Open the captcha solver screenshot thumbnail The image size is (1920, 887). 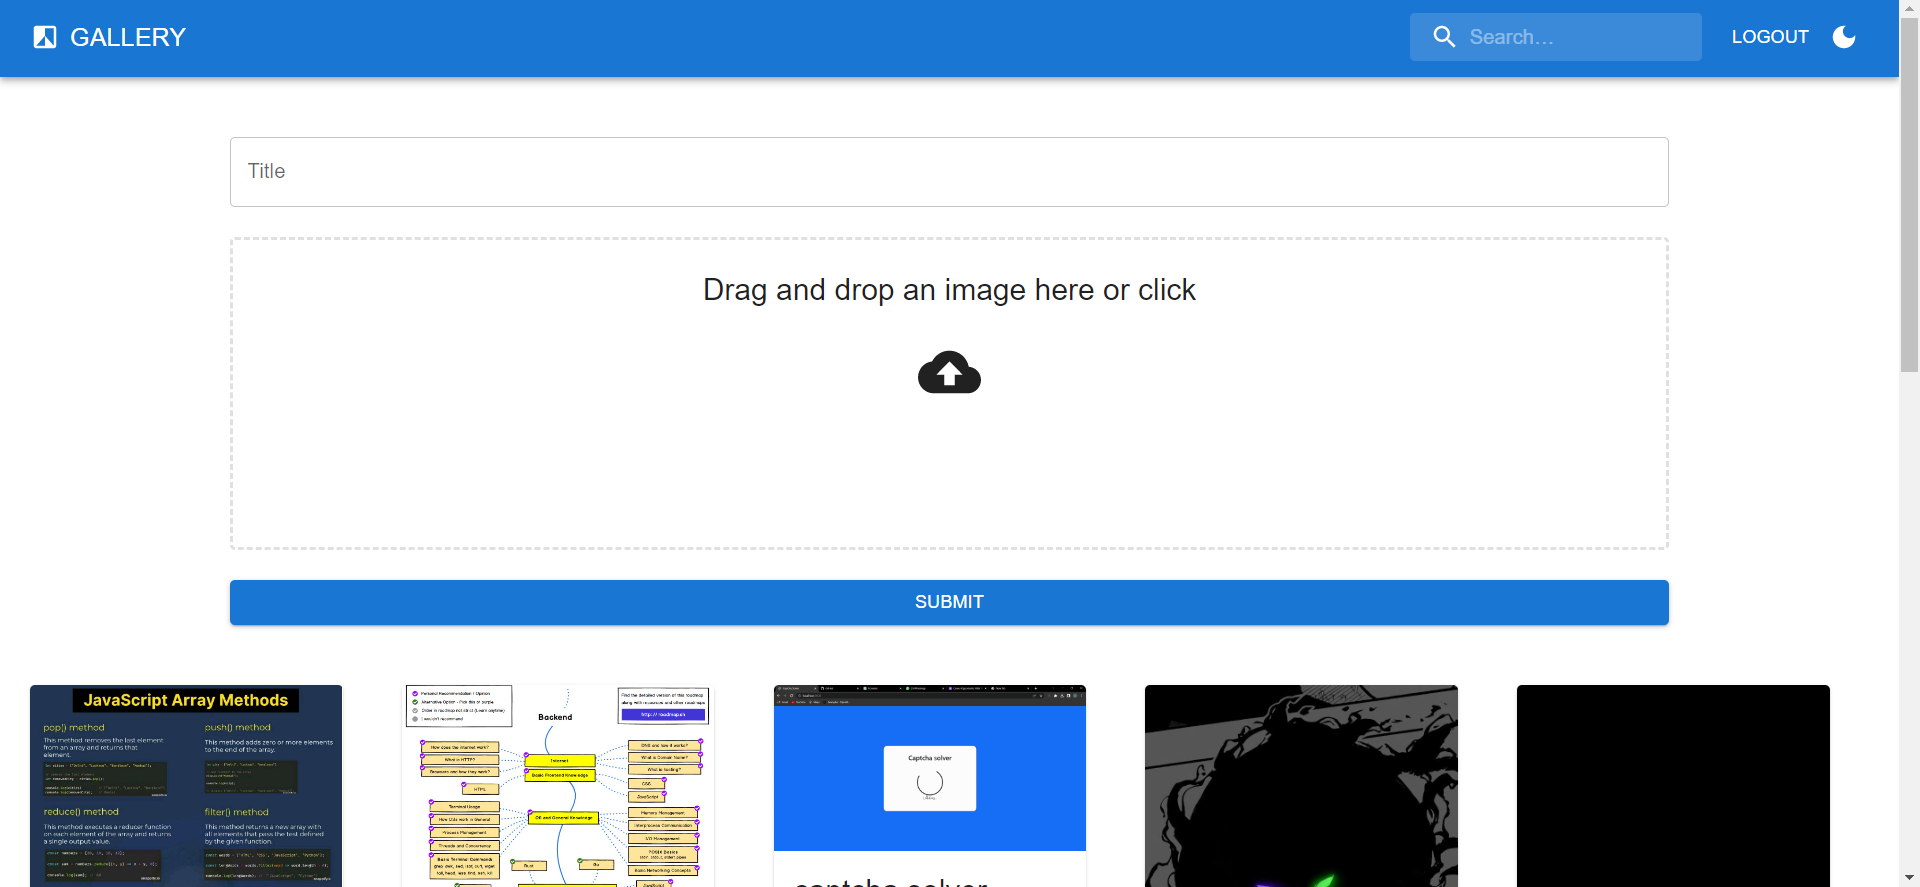click(x=930, y=768)
